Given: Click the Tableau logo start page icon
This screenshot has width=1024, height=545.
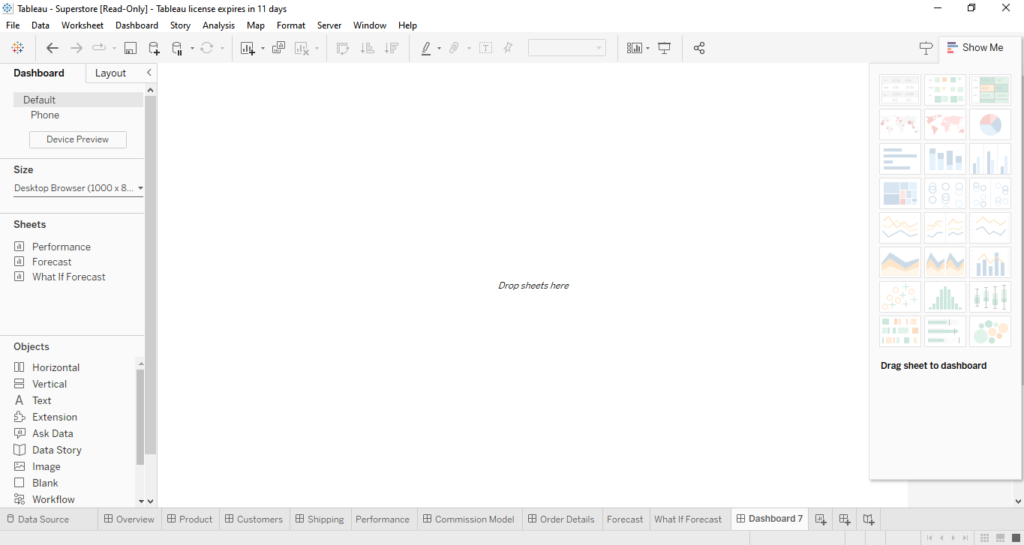Looking at the screenshot, I should tap(17, 48).
